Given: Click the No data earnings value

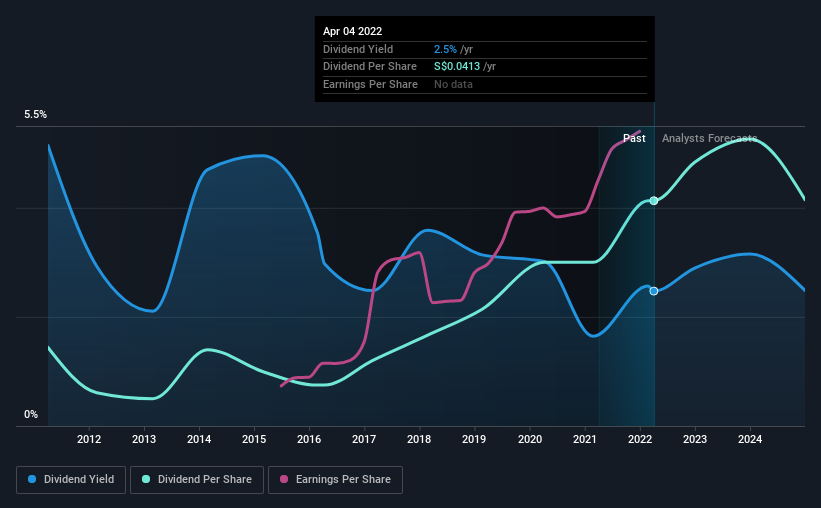Looking at the screenshot, I should pos(453,84).
